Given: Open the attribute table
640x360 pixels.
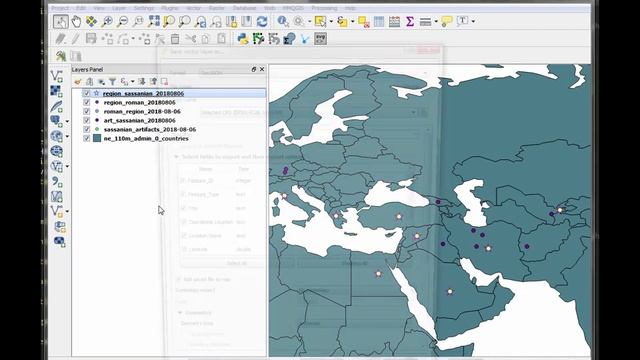Looking at the screenshot, I should (x=379, y=21).
